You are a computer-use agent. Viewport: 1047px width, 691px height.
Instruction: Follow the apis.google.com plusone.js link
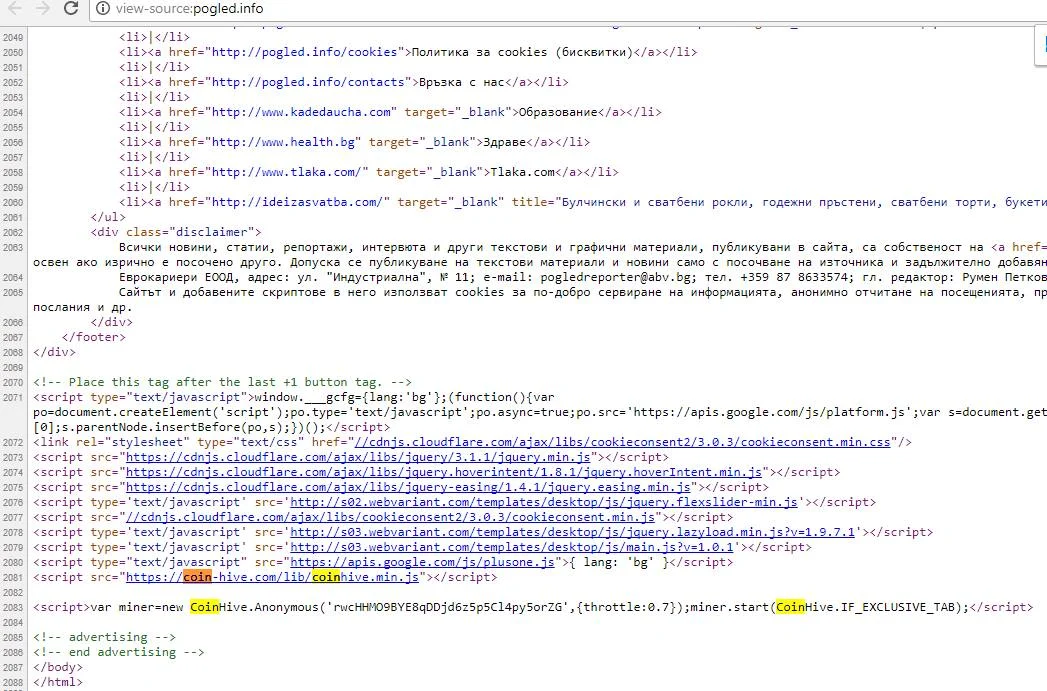coord(422,562)
